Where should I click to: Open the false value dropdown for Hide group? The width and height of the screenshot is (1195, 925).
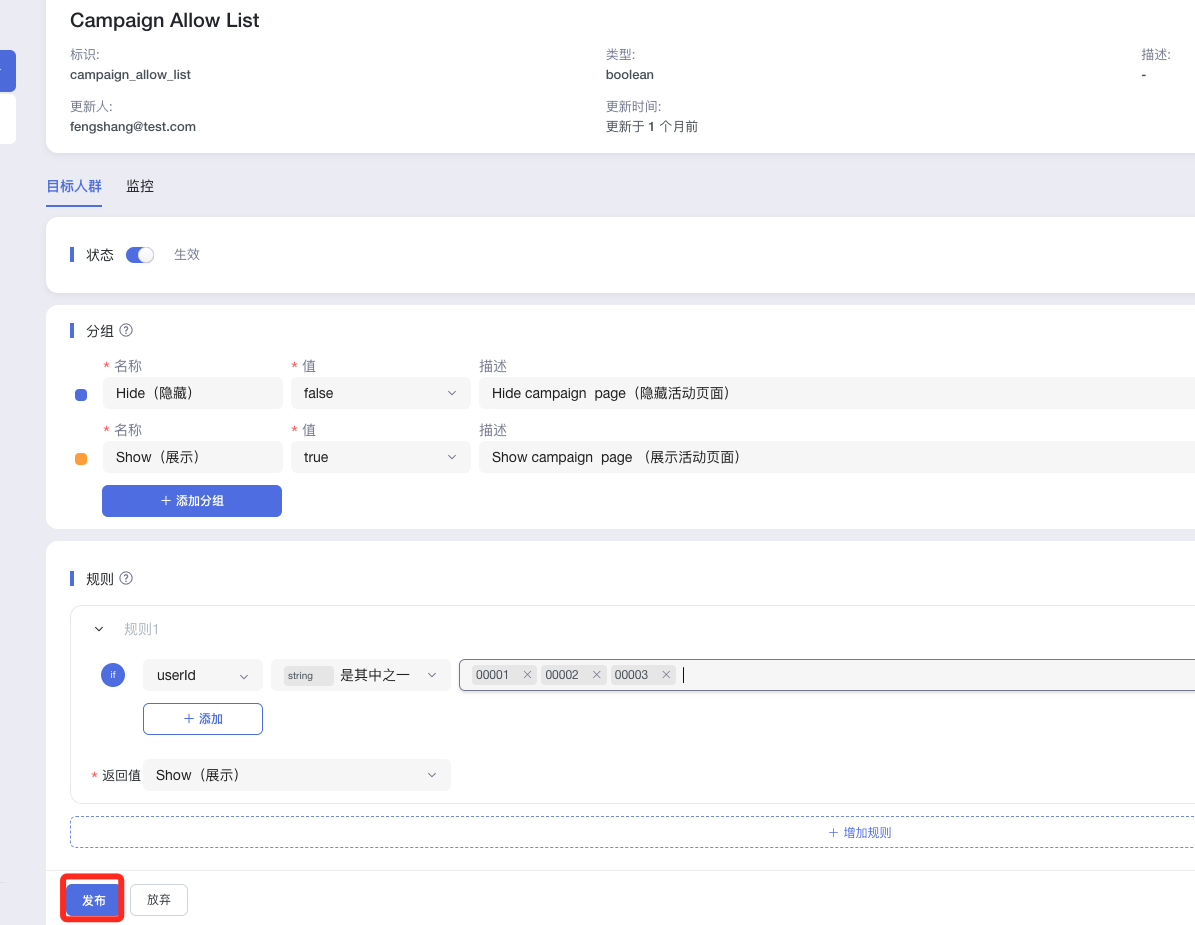tap(380, 393)
